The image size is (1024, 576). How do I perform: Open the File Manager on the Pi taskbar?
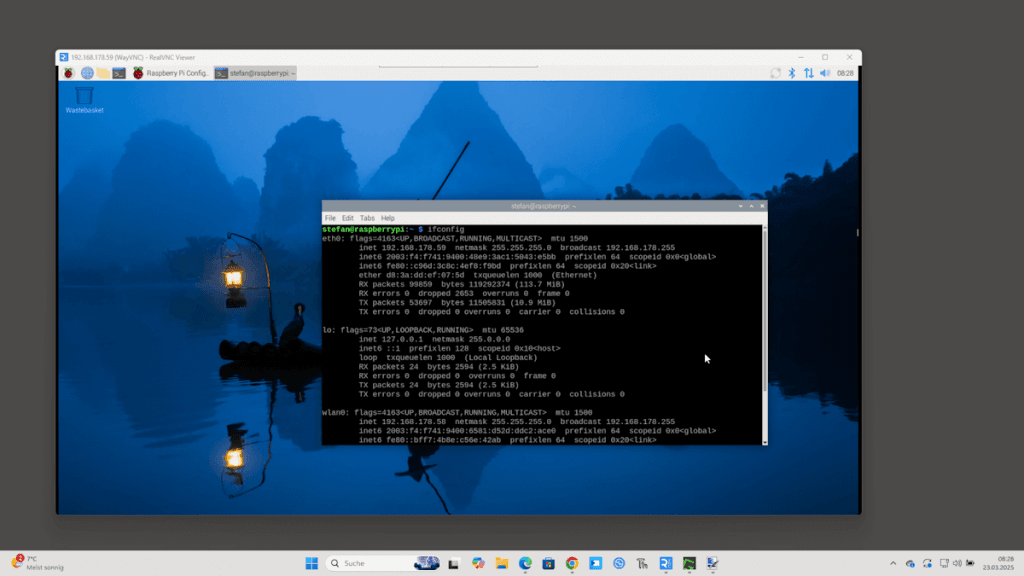pos(101,73)
